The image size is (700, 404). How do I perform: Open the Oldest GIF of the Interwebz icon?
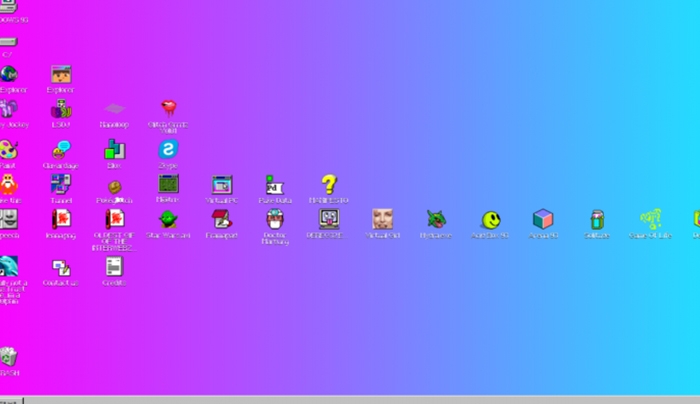(115, 219)
